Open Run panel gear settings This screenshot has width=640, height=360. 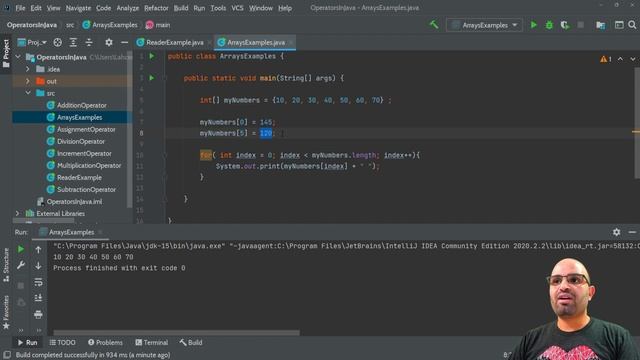pyautogui.click(x=616, y=232)
